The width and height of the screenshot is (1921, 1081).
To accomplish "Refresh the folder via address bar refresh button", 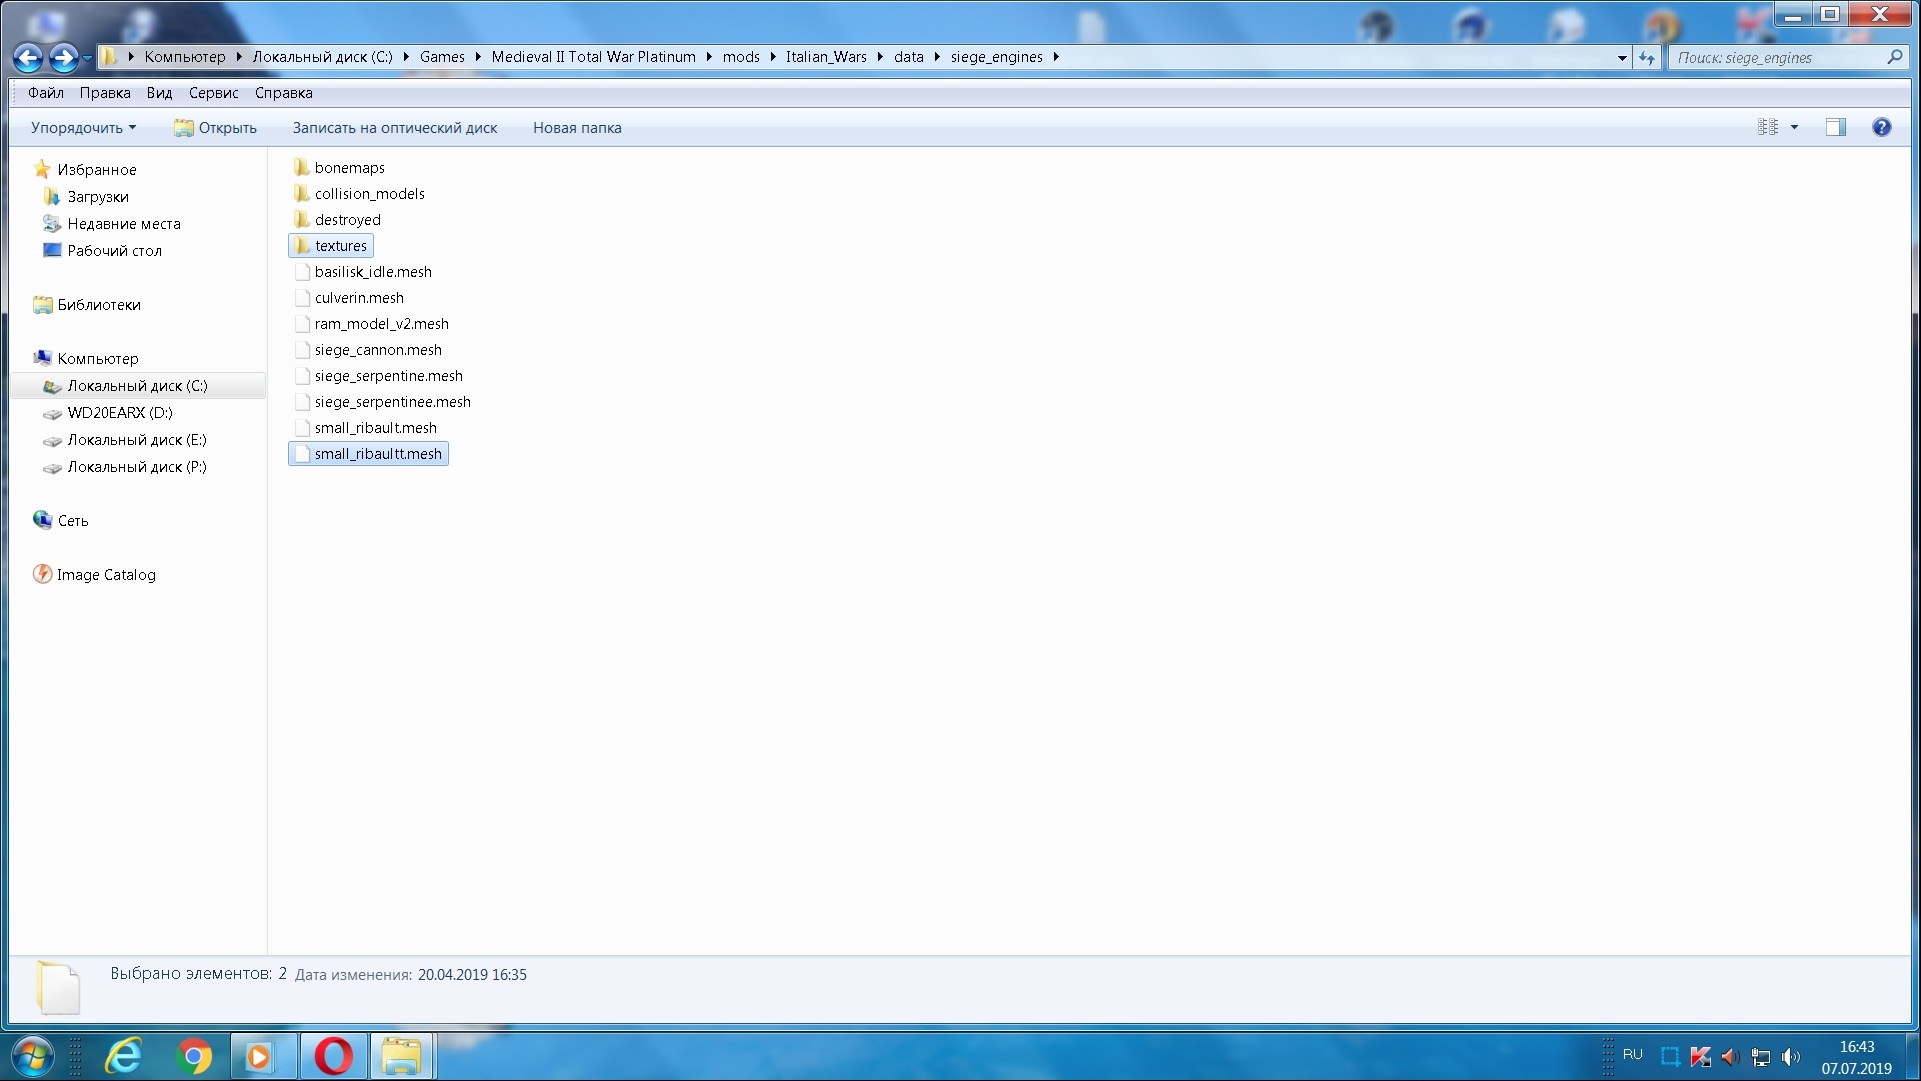I will pos(1647,58).
